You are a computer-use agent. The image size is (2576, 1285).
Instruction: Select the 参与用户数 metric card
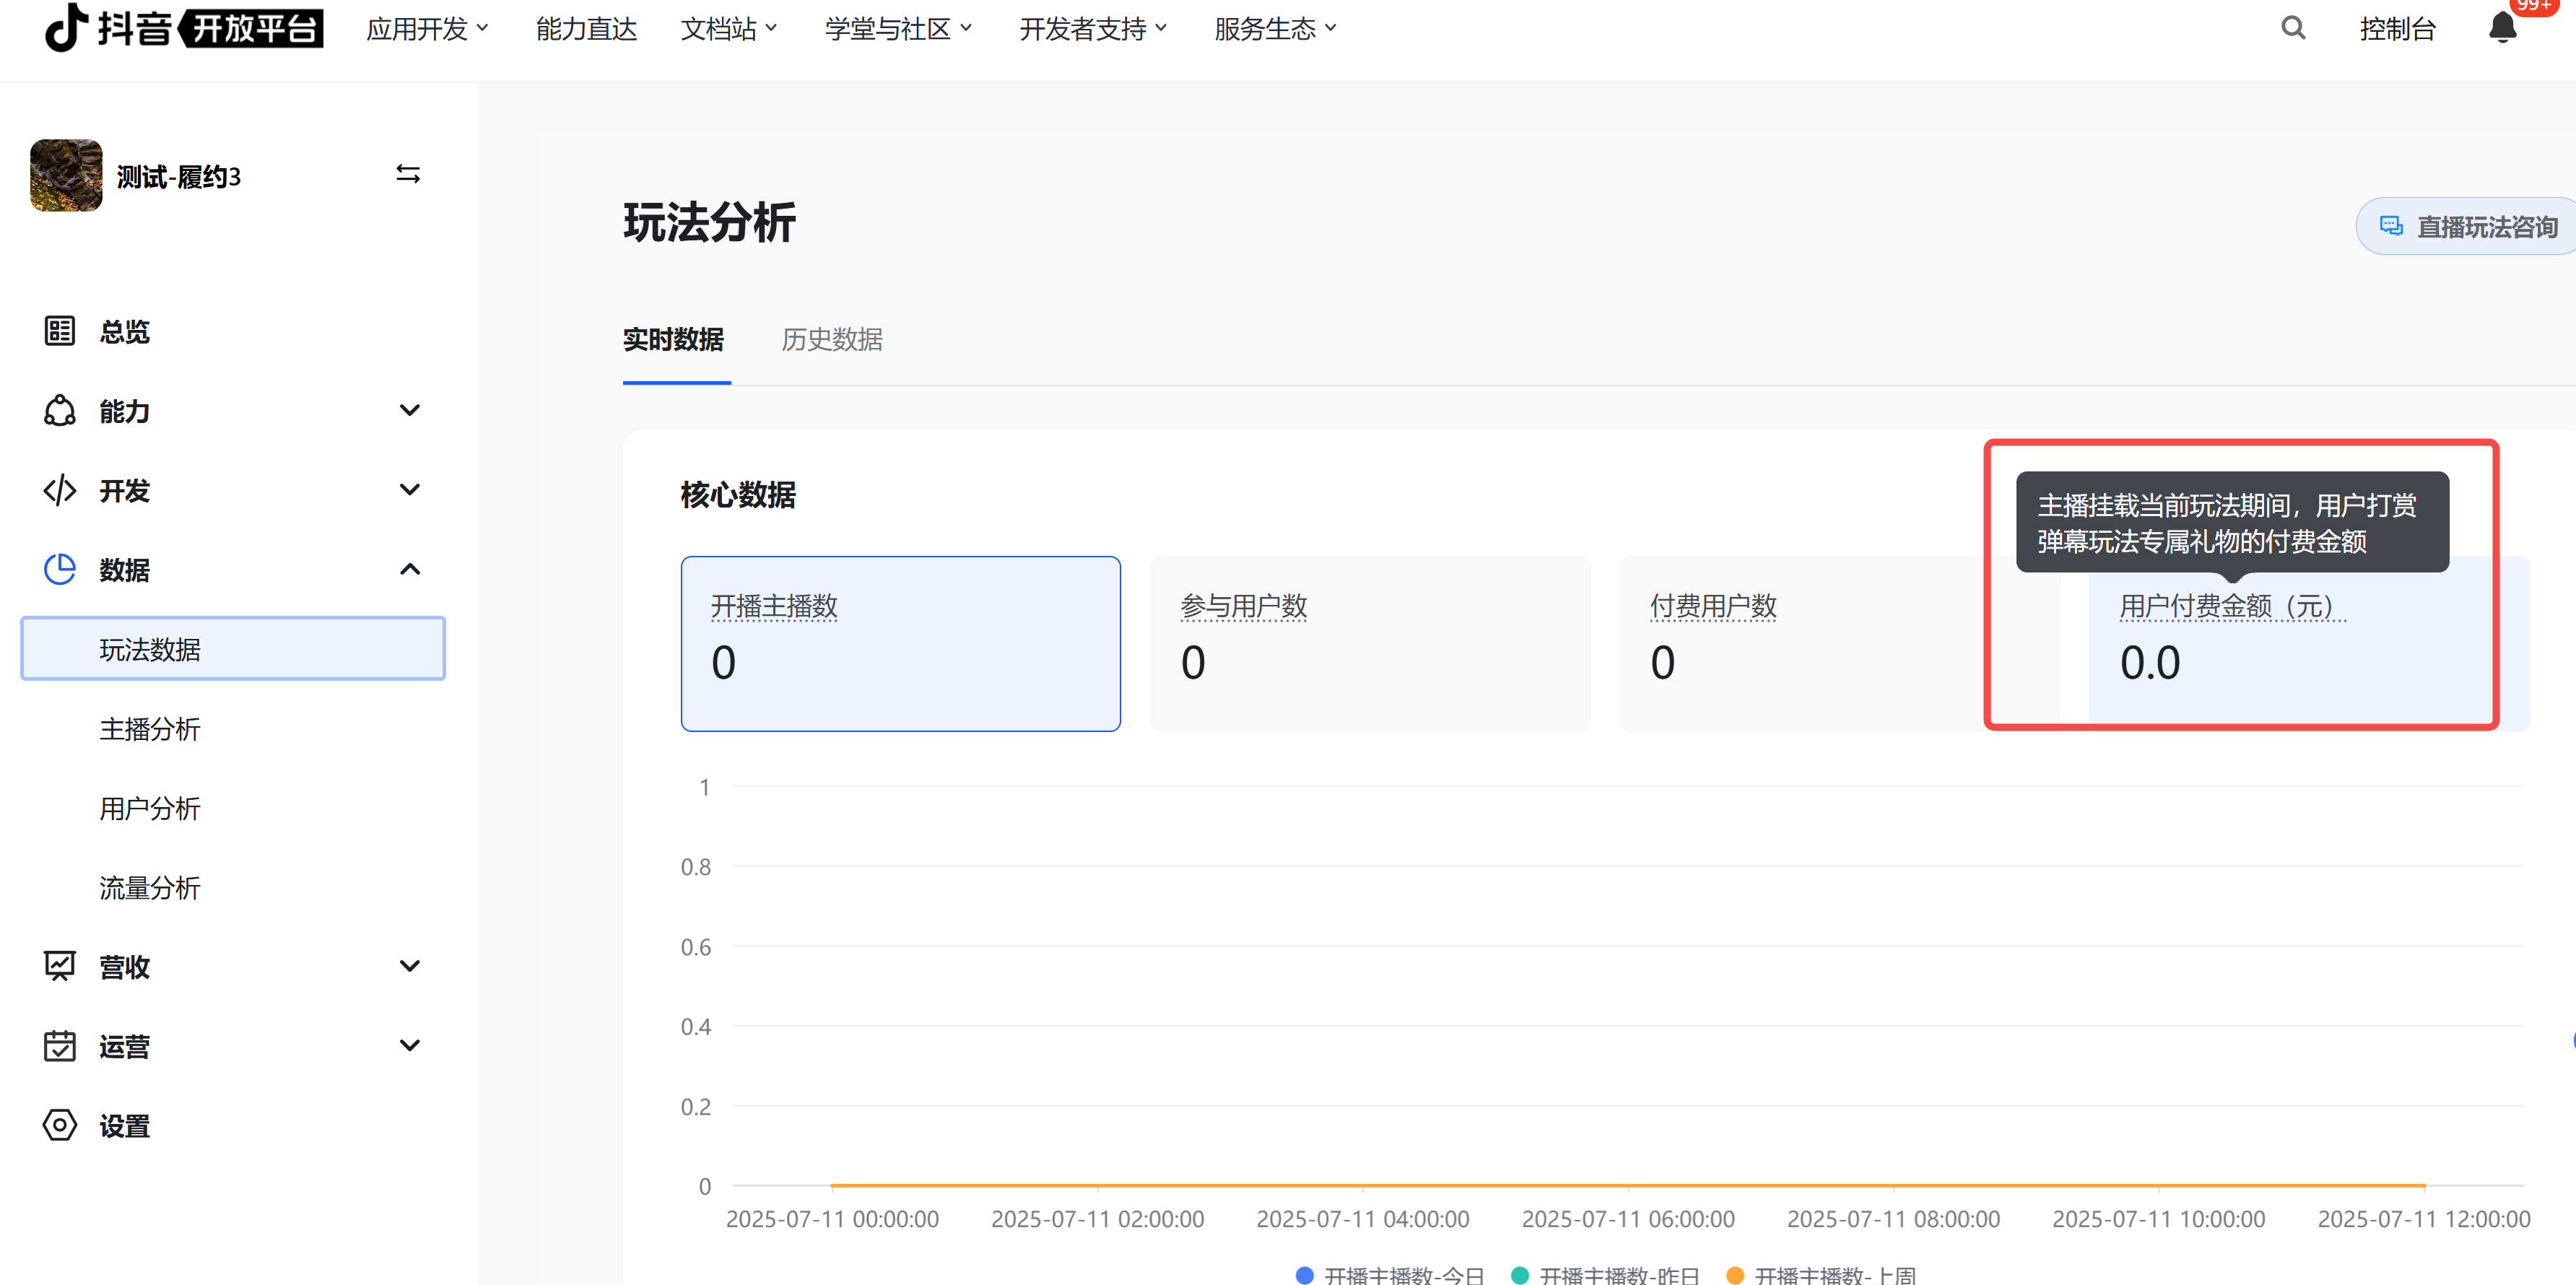pos(1369,643)
